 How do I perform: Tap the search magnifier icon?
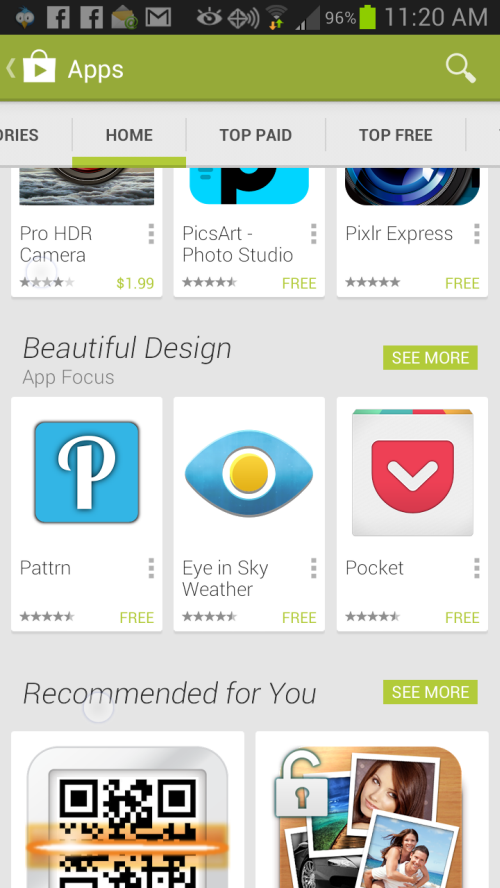[x=460, y=69]
